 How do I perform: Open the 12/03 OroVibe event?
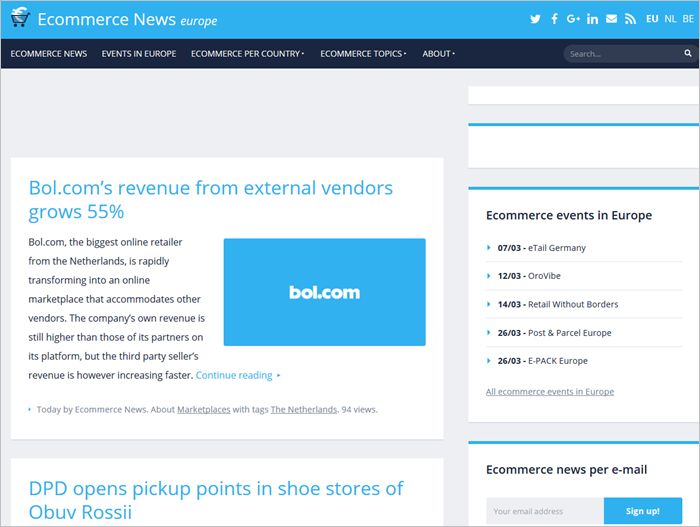(529, 276)
